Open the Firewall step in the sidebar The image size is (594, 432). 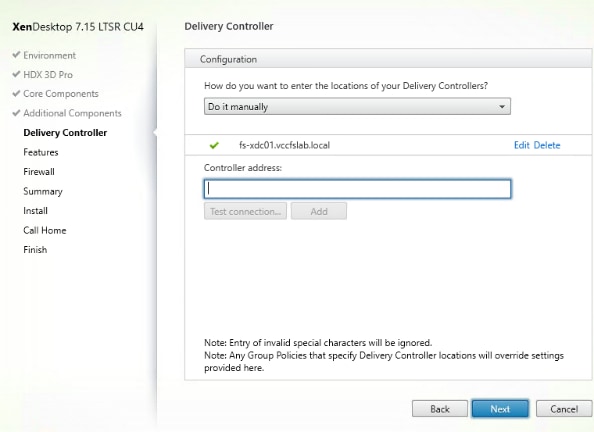pyautogui.click(x=39, y=172)
